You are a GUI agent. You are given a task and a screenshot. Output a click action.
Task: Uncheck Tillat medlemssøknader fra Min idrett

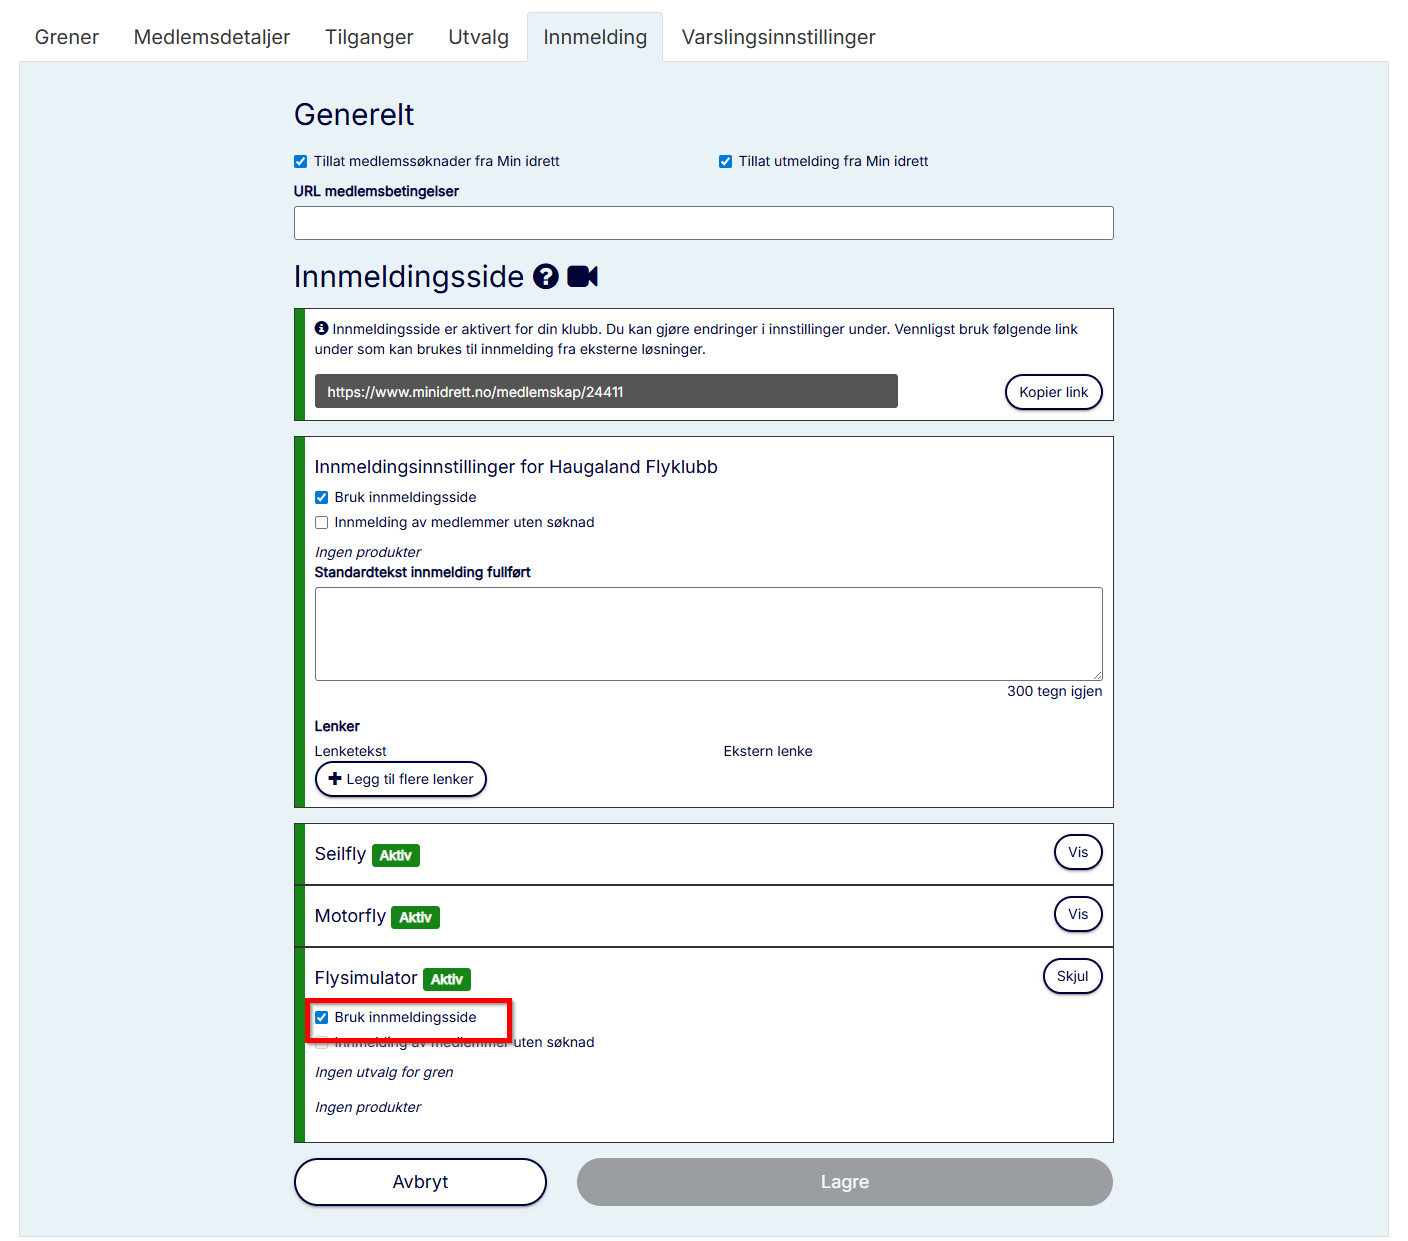pos(301,162)
